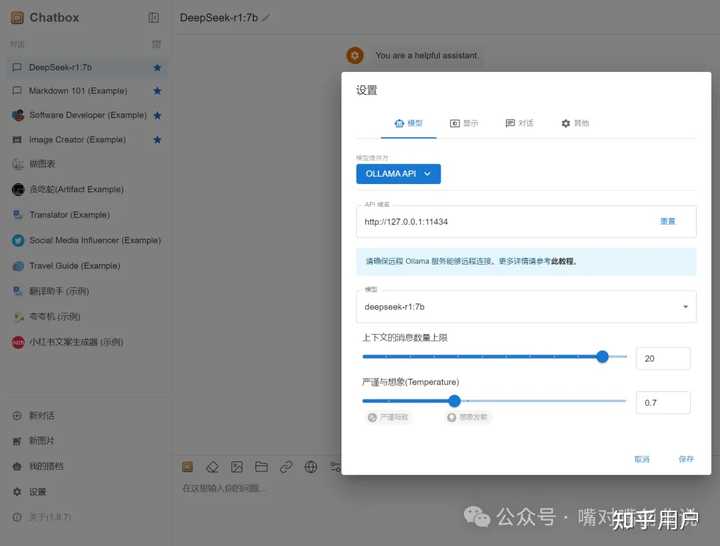720x546 pixels.
Task: Click 取消 to cancel settings
Action: click(x=641, y=459)
